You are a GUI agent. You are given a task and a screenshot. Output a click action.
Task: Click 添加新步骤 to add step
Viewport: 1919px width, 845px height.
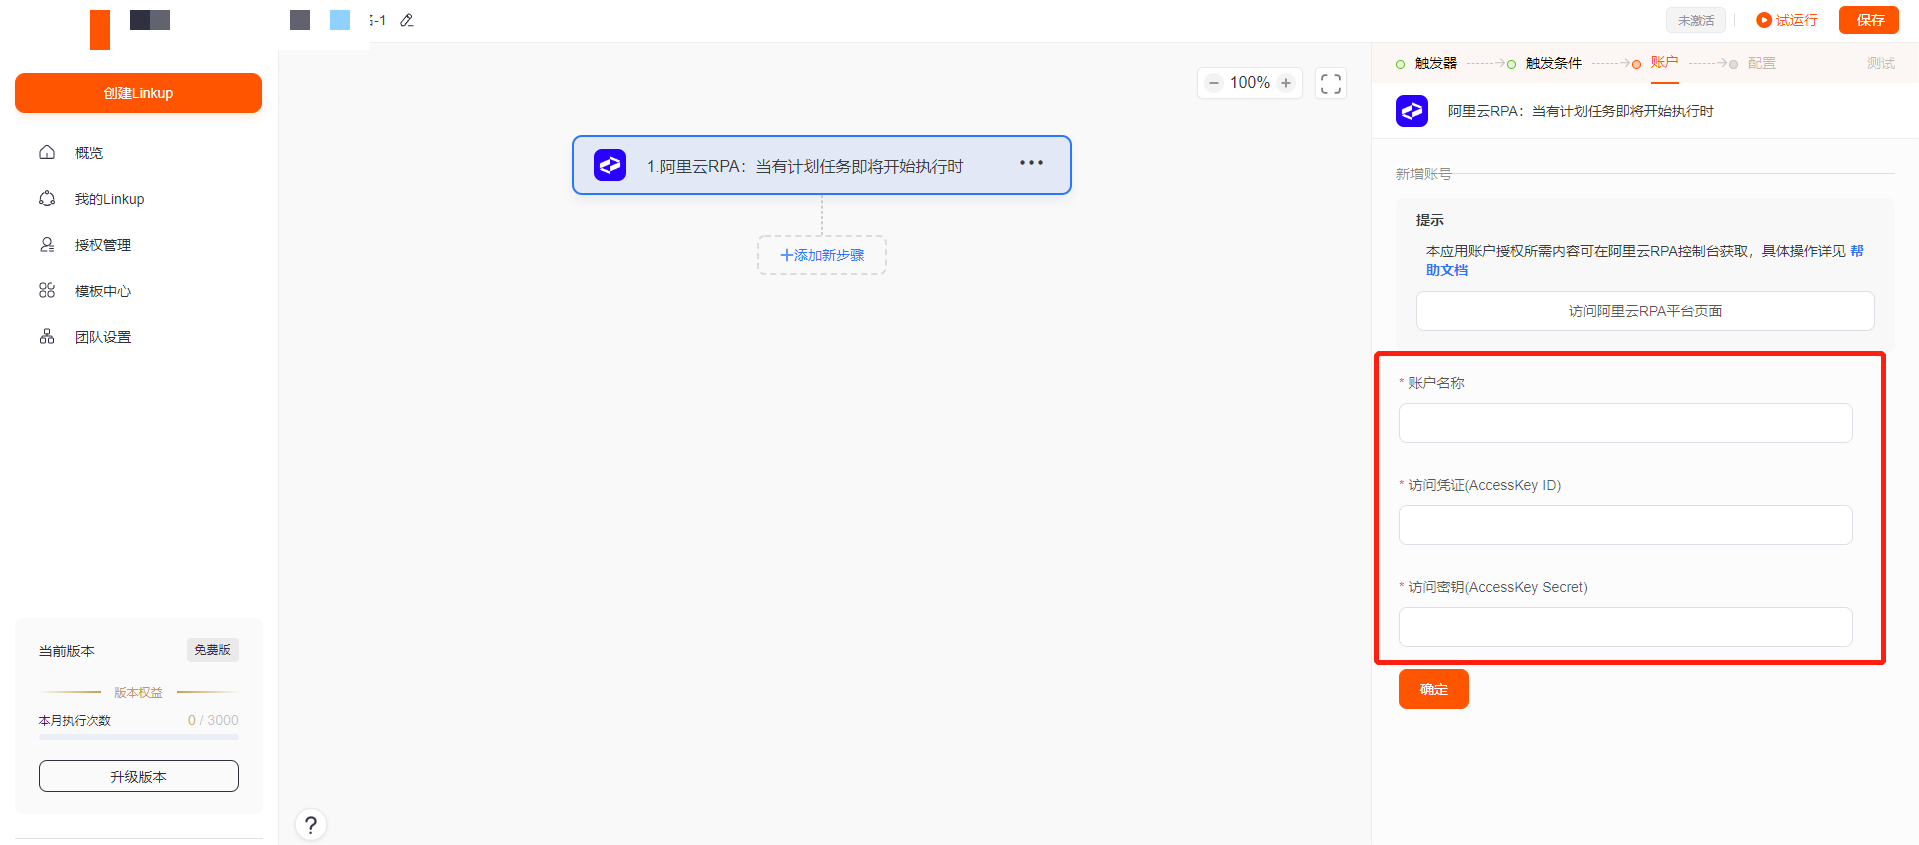pos(822,255)
